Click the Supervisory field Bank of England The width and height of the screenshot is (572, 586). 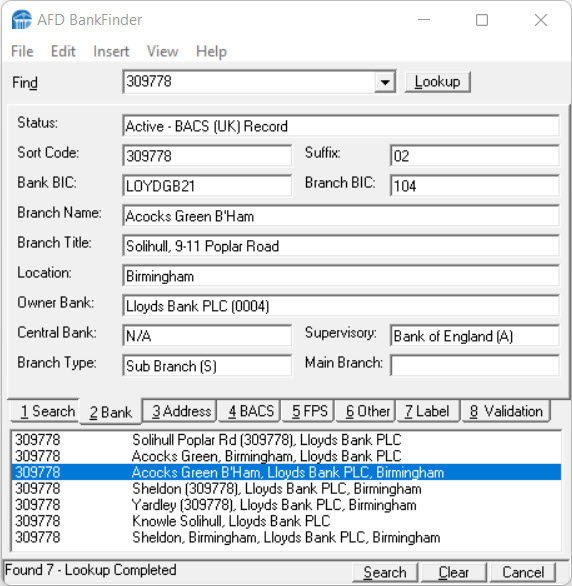tap(474, 336)
